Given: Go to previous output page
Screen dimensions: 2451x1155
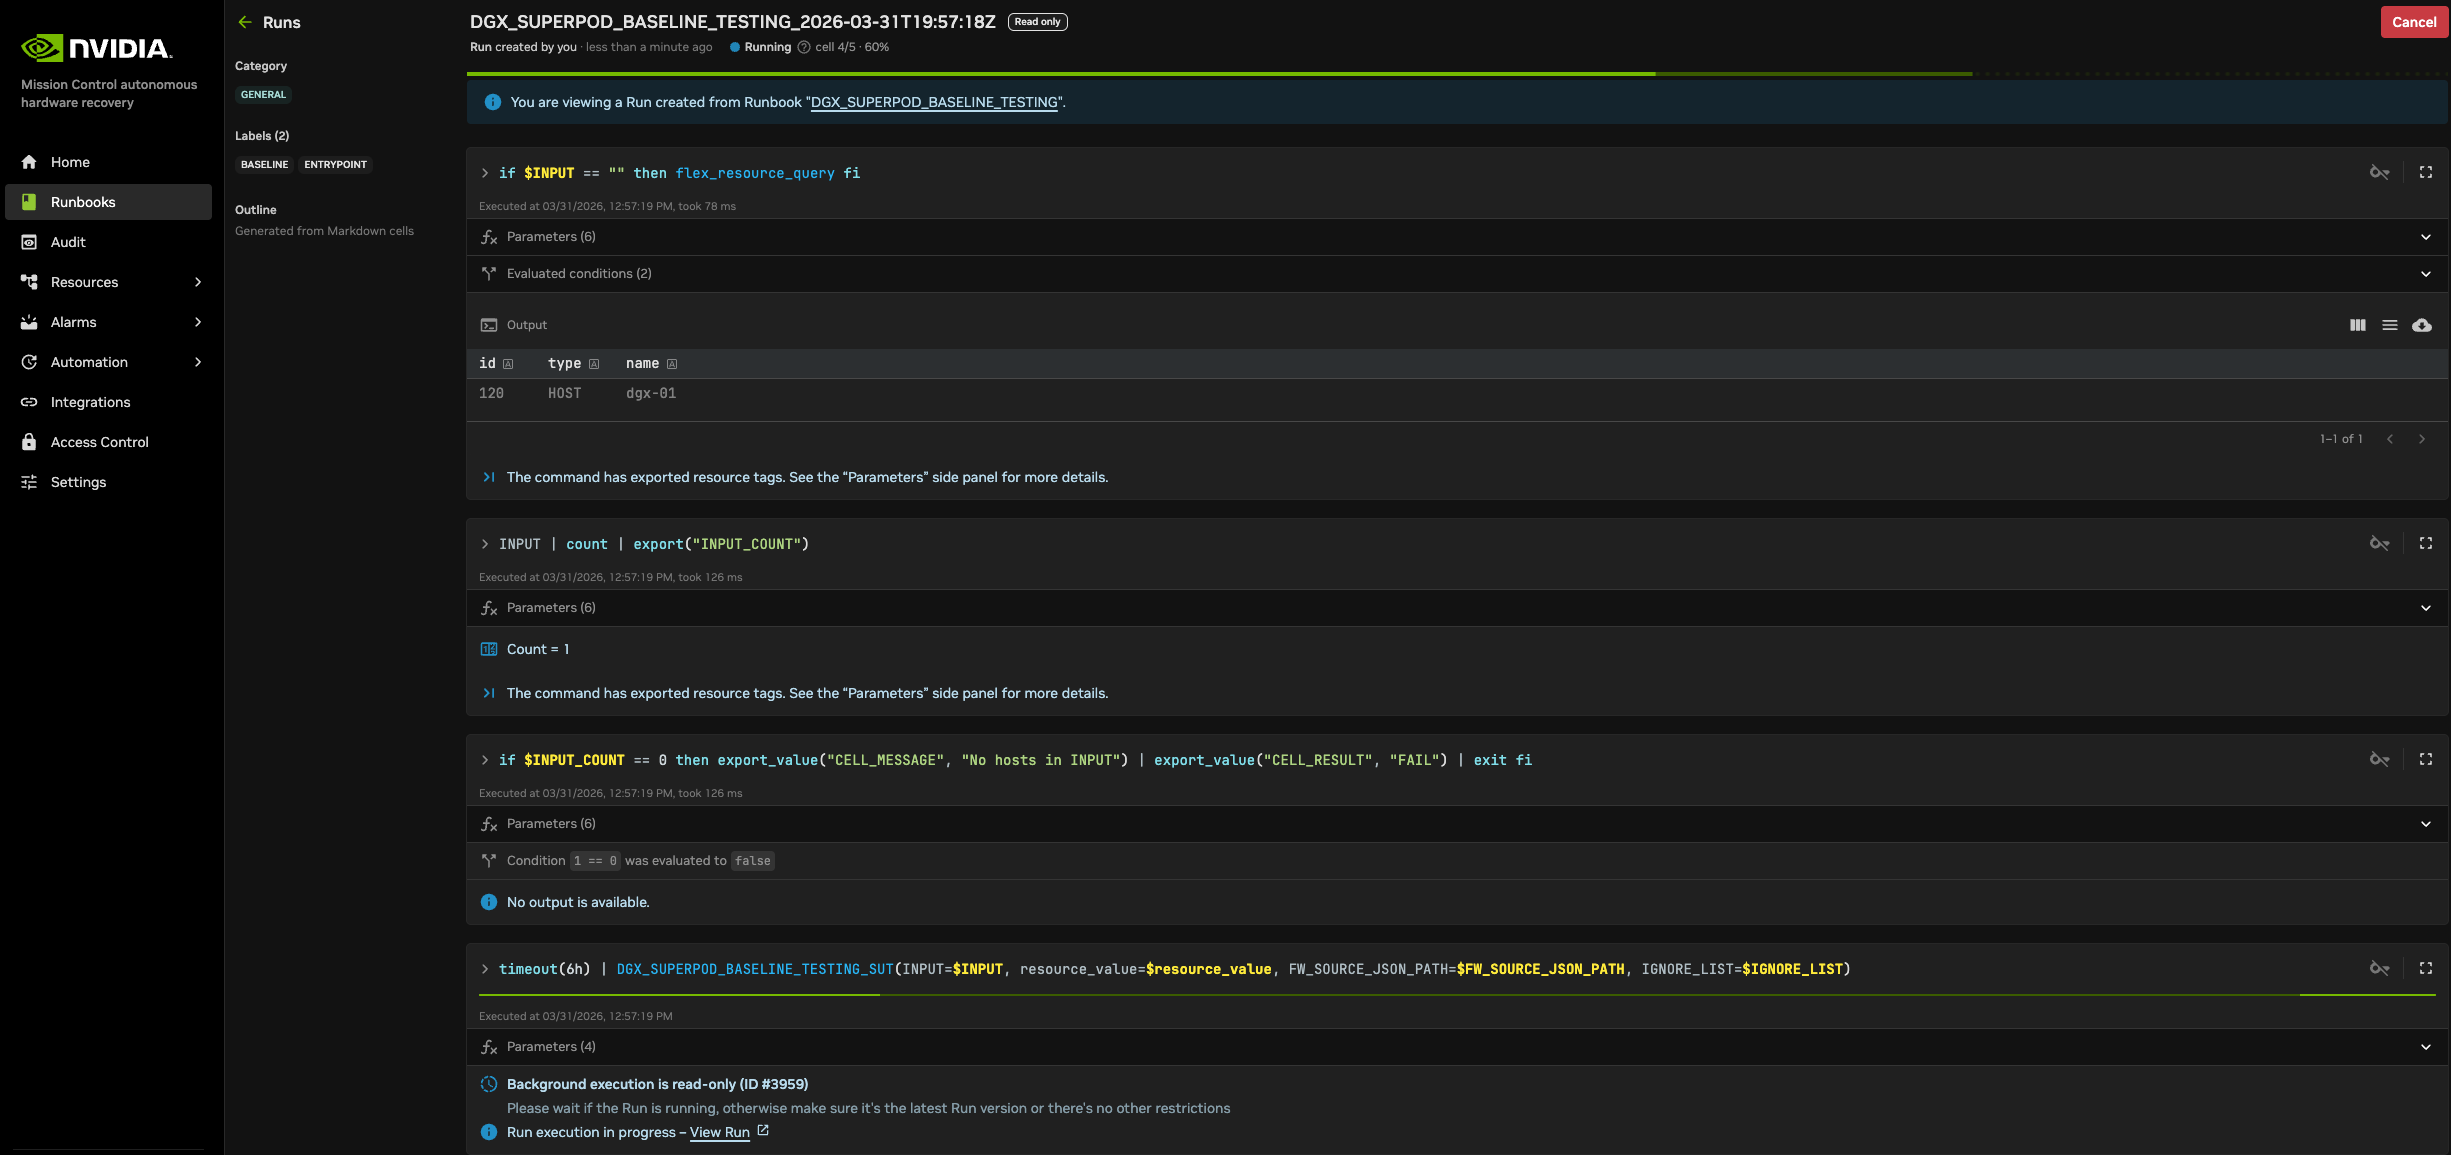Looking at the screenshot, I should [x=2389, y=439].
